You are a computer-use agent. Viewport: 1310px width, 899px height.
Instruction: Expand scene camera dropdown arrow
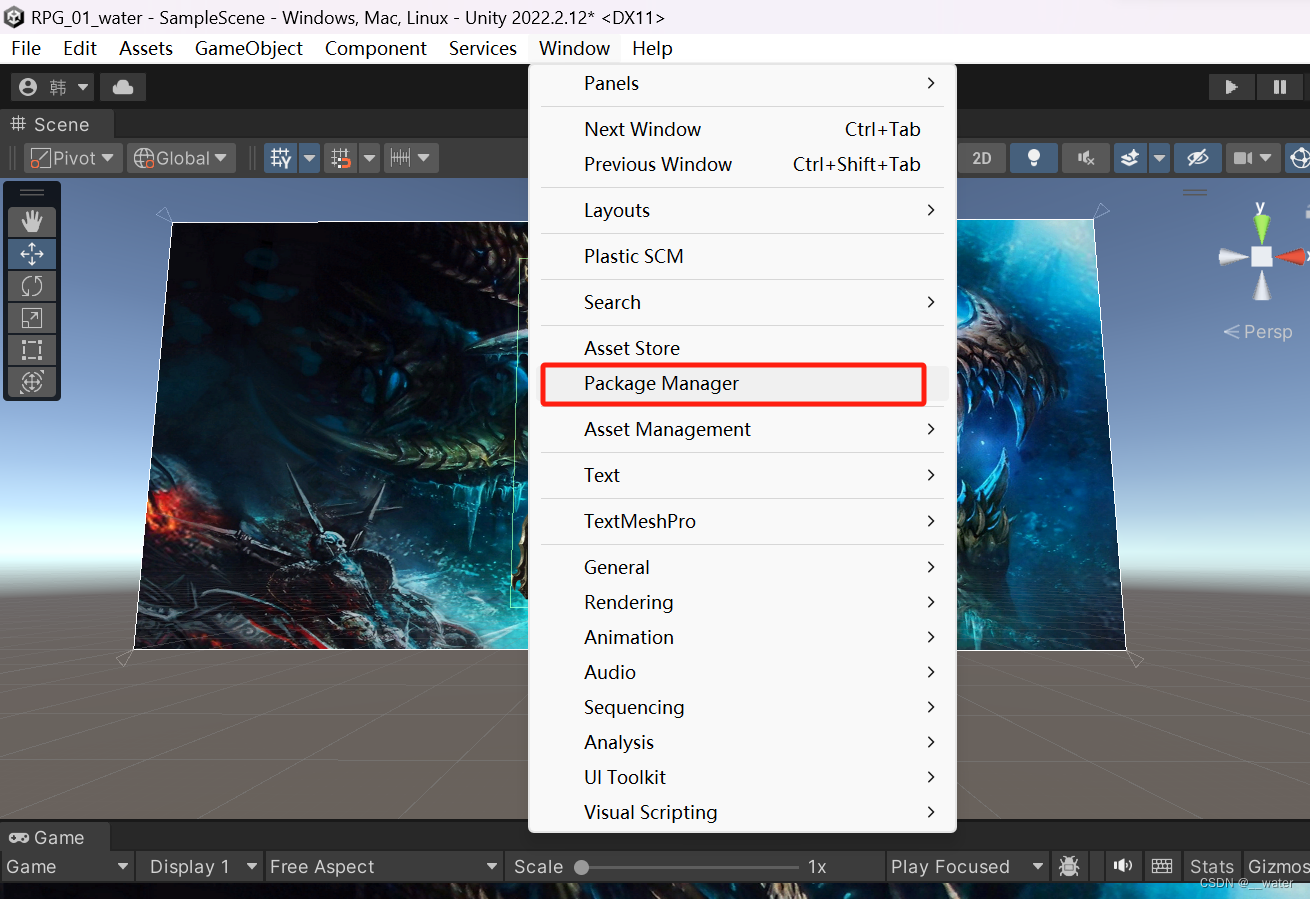click(x=1268, y=158)
